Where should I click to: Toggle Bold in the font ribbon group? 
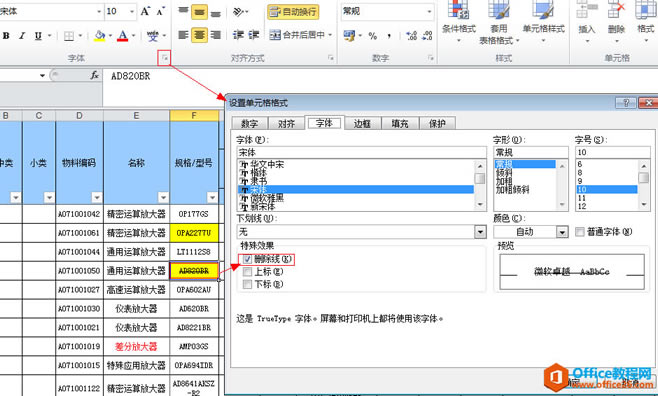coord(6,36)
